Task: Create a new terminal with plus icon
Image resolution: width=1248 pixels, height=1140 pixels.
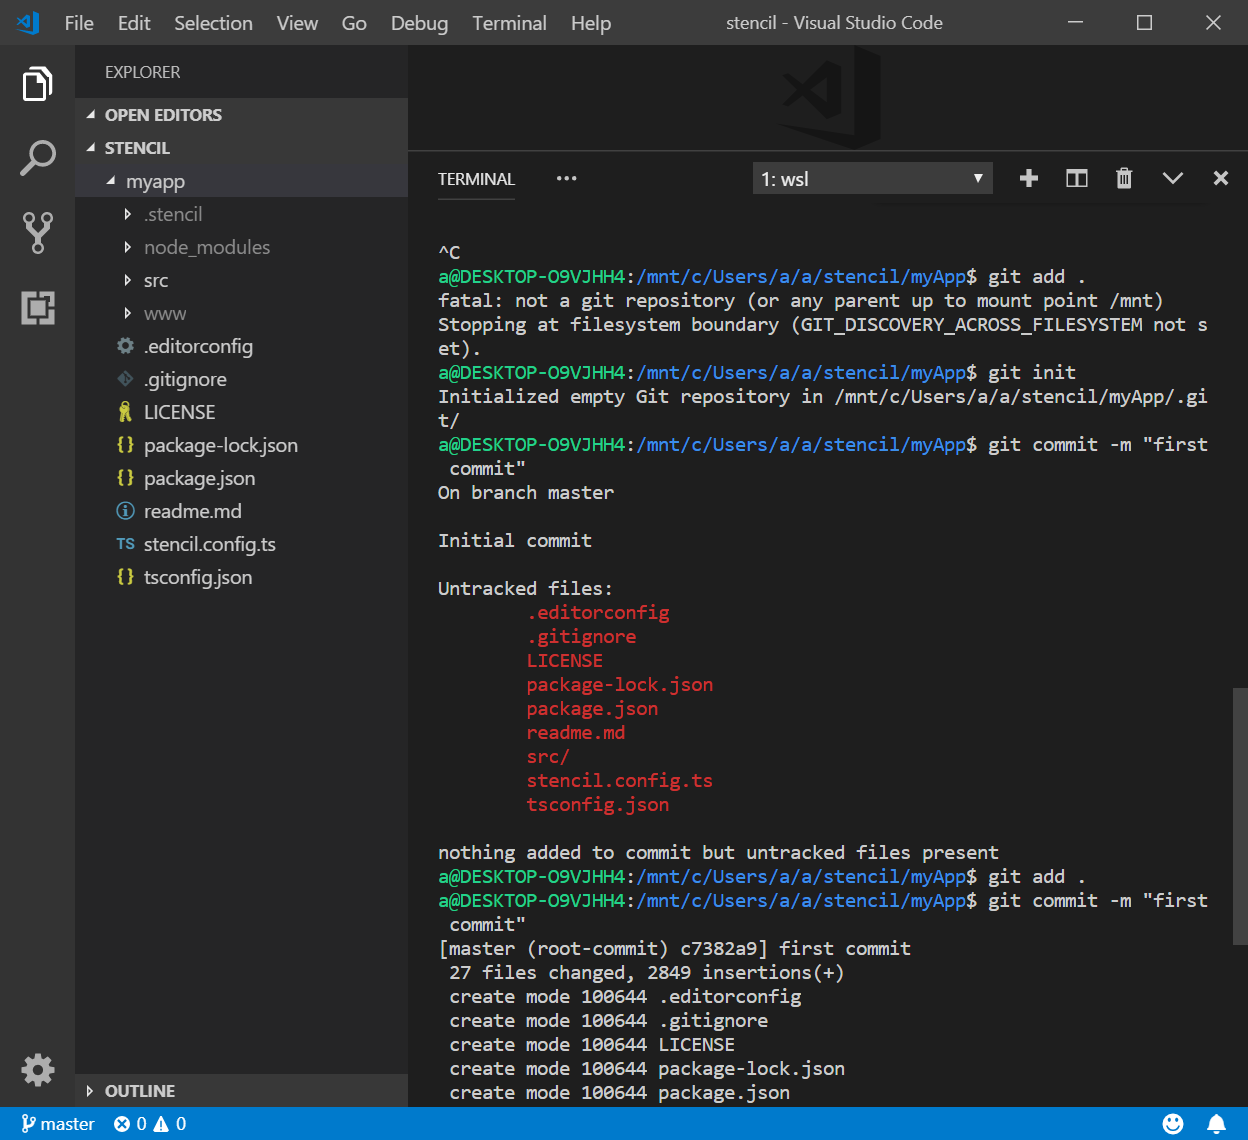Action: 1028,179
